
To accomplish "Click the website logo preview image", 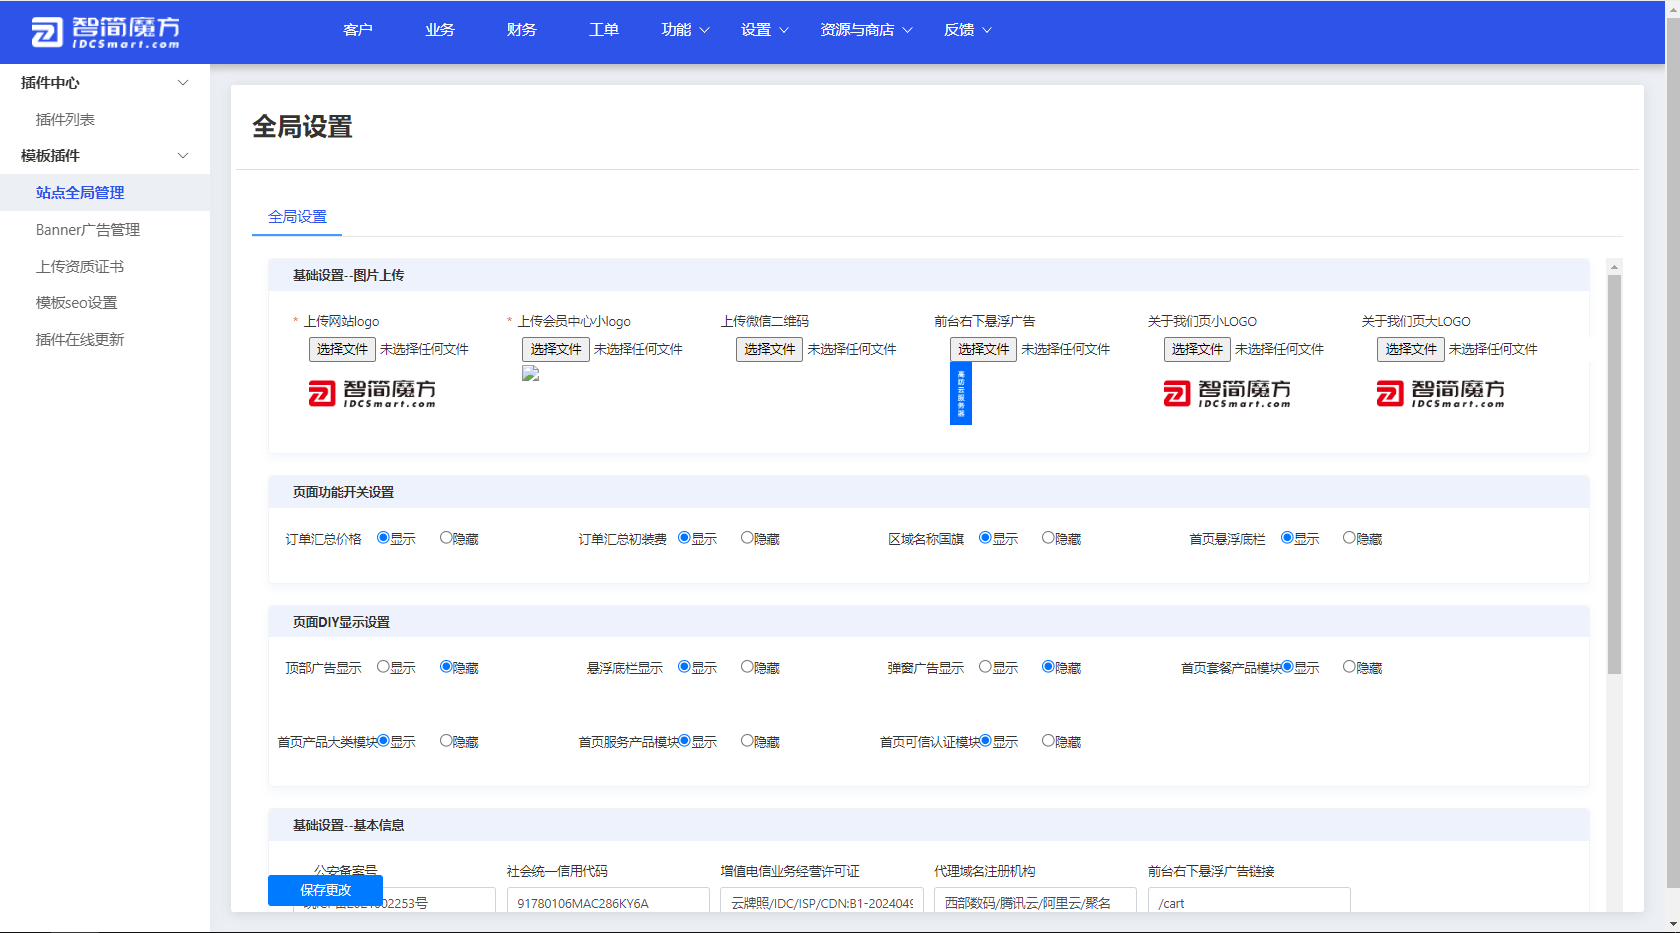I will 372,393.
